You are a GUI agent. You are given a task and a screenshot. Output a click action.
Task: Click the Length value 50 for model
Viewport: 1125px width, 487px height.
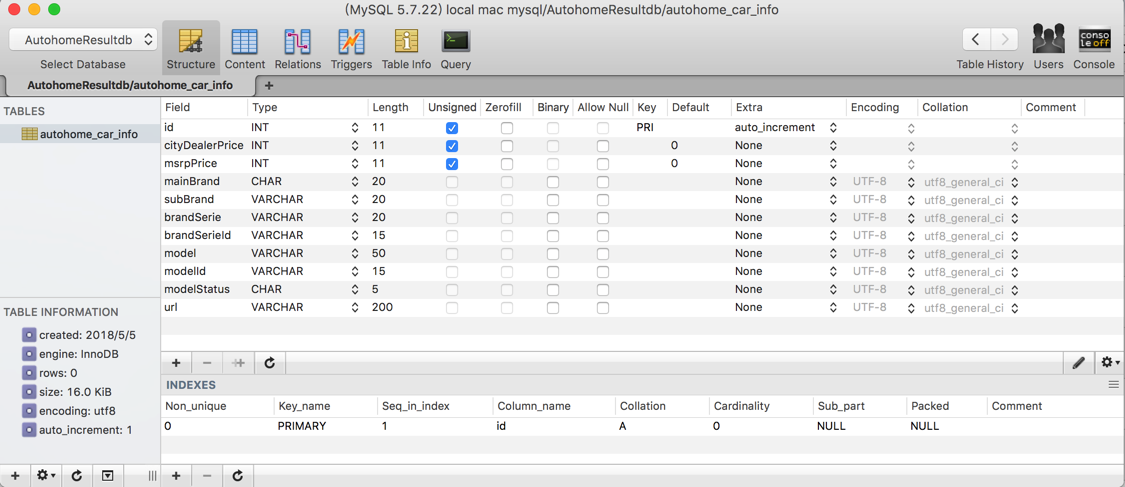(x=379, y=253)
